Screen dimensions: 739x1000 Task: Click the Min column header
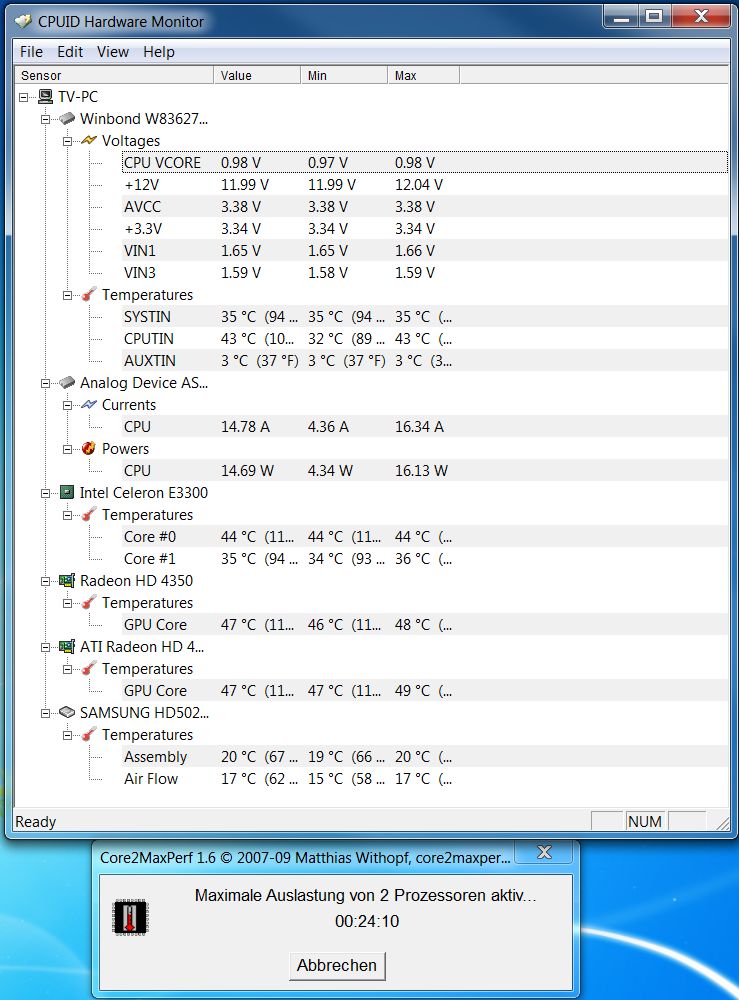coord(344,75)
